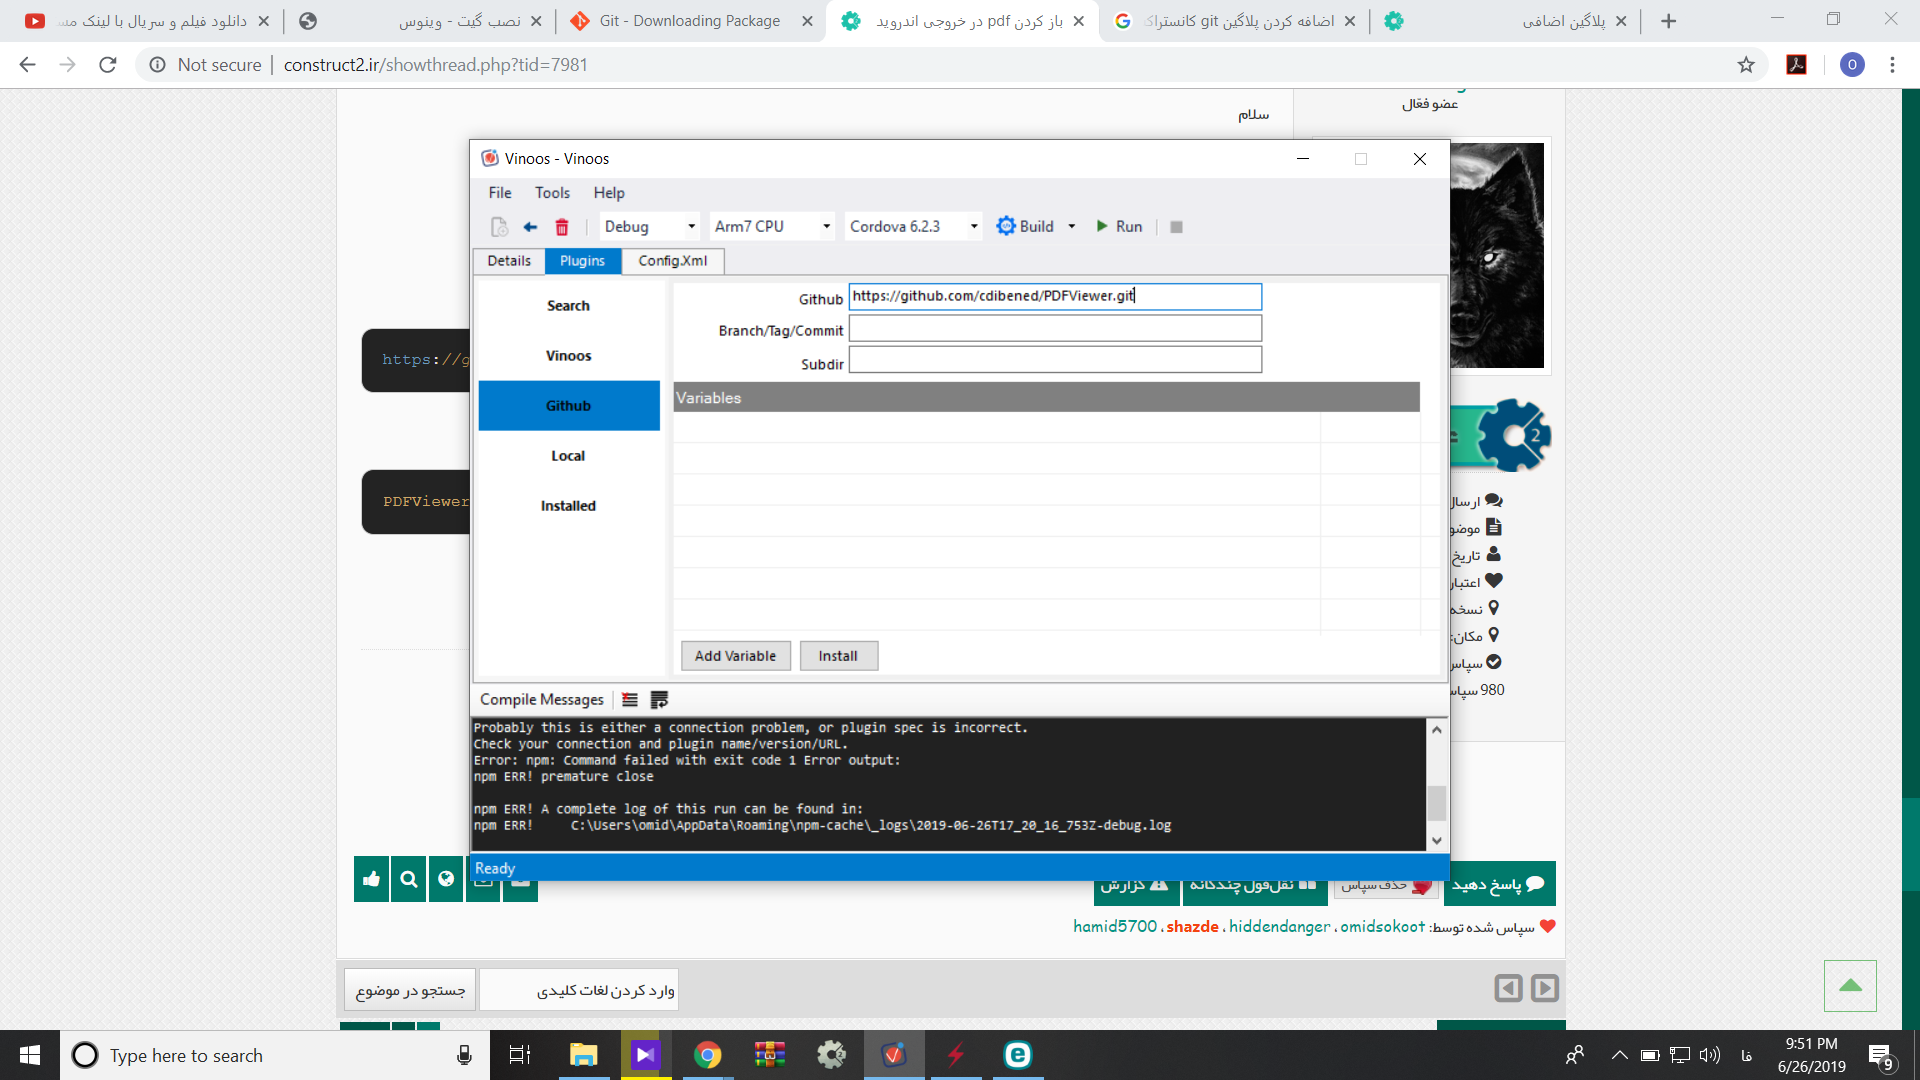Select Github in the plugin sidebar
Image resolution: width=1920 pixels, height=1080 pixels.
pos(569,406)
